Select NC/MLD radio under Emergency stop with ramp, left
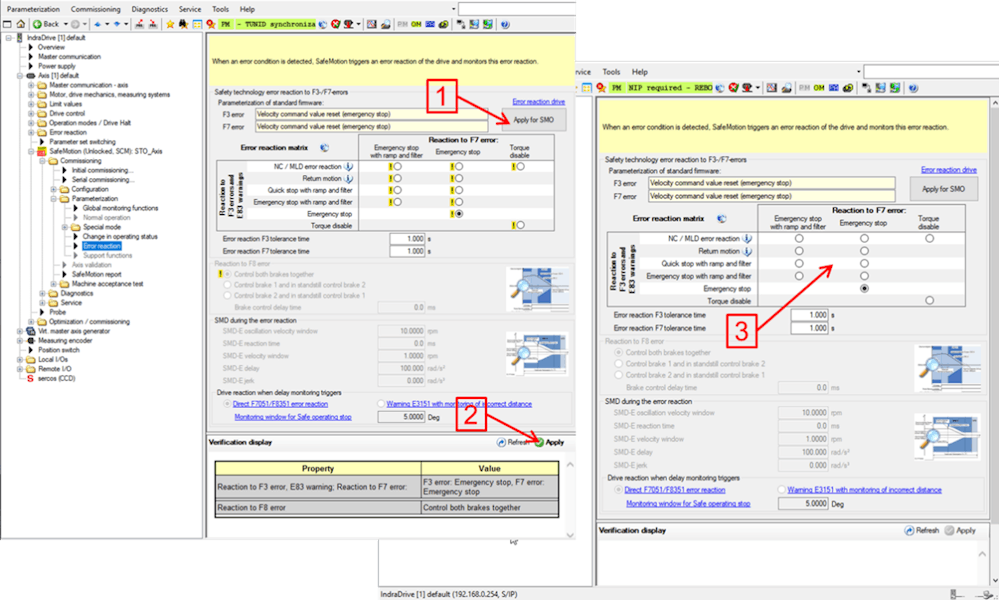 pyautogui.click(x=398, y=166)
